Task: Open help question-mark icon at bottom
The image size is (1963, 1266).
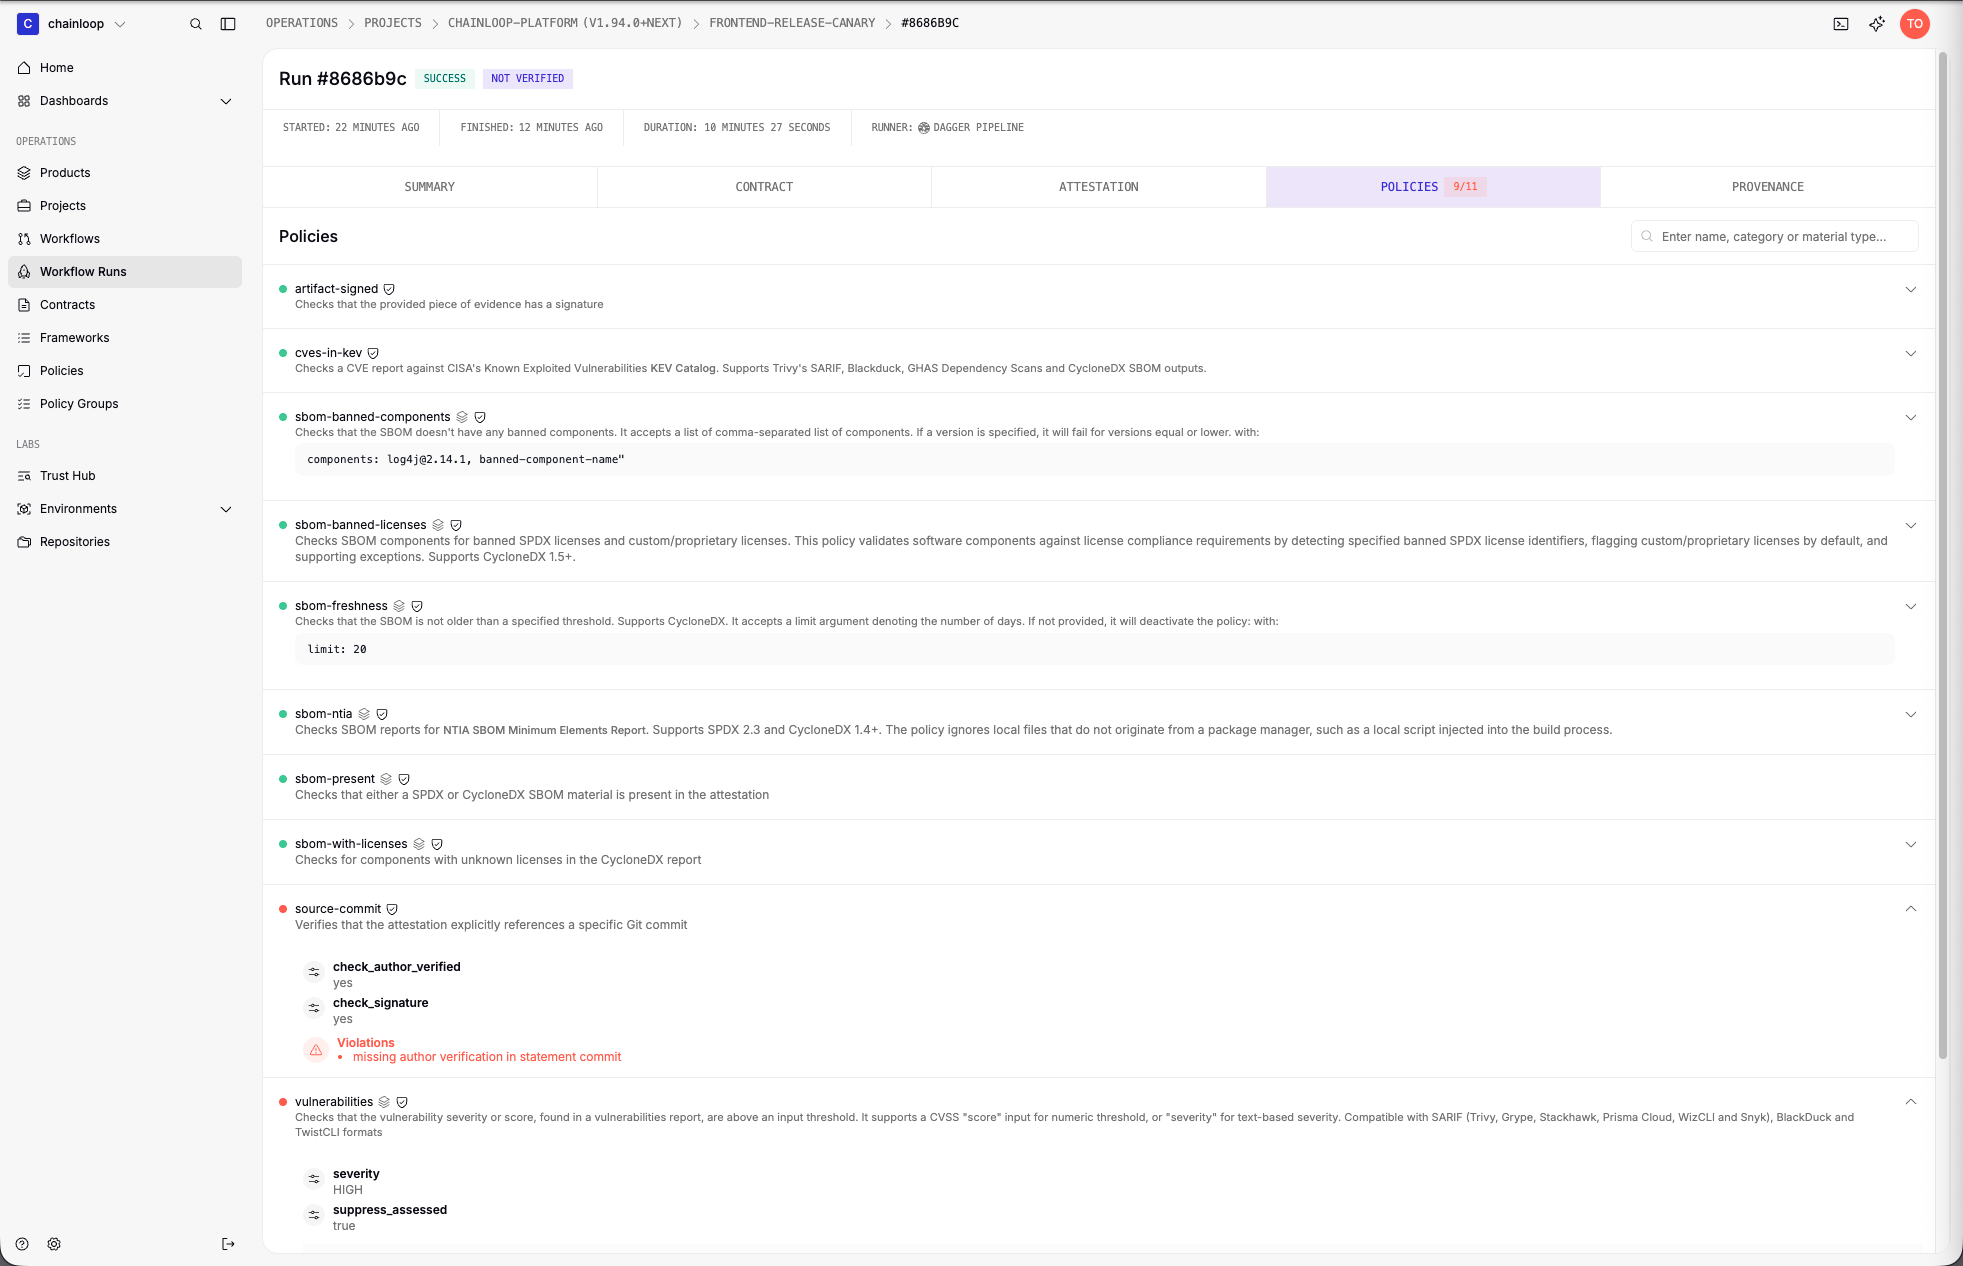Action: tap(22, 1244)
